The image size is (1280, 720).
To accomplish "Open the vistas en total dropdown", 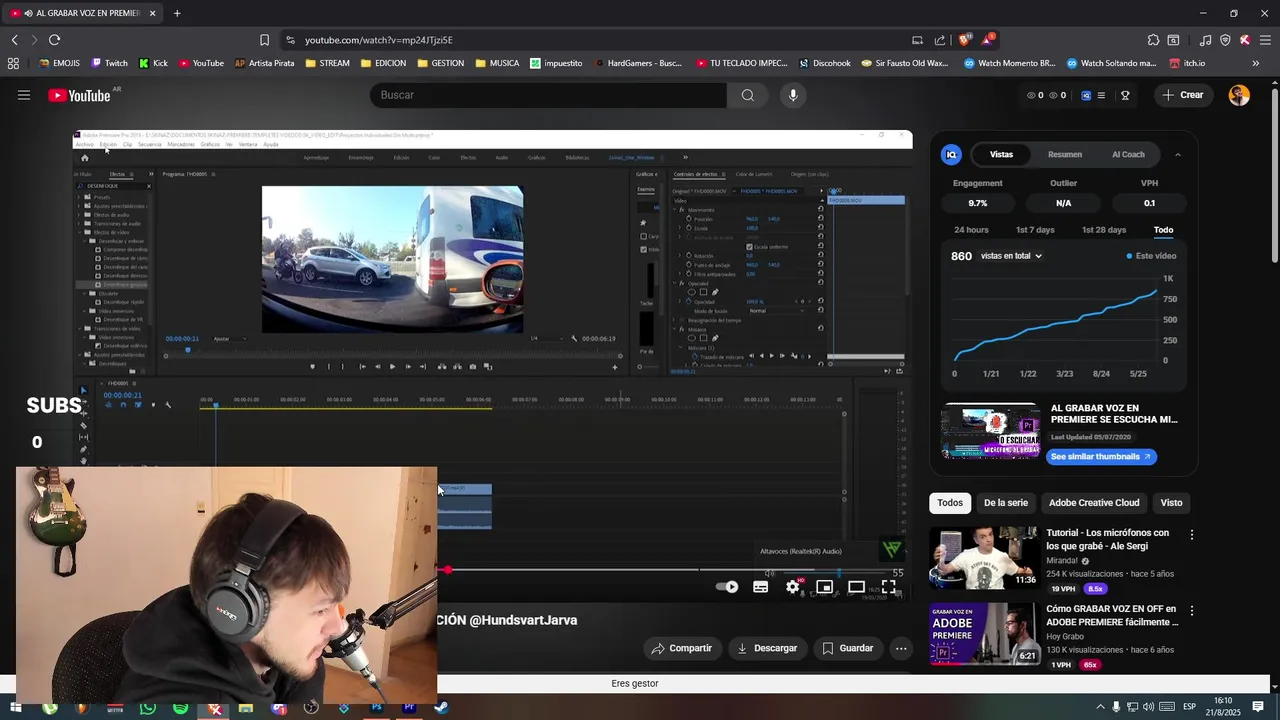I will (1011, 256).
